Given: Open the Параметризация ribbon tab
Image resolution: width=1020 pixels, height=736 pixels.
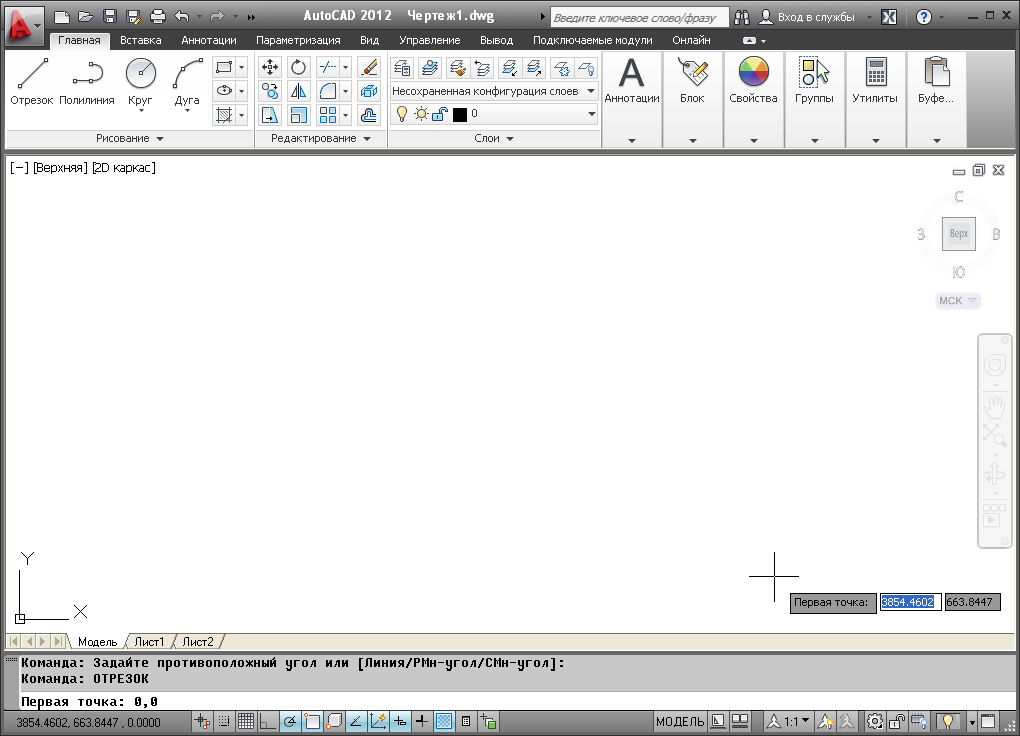Looking at the screenshot, I should (298, 40).
